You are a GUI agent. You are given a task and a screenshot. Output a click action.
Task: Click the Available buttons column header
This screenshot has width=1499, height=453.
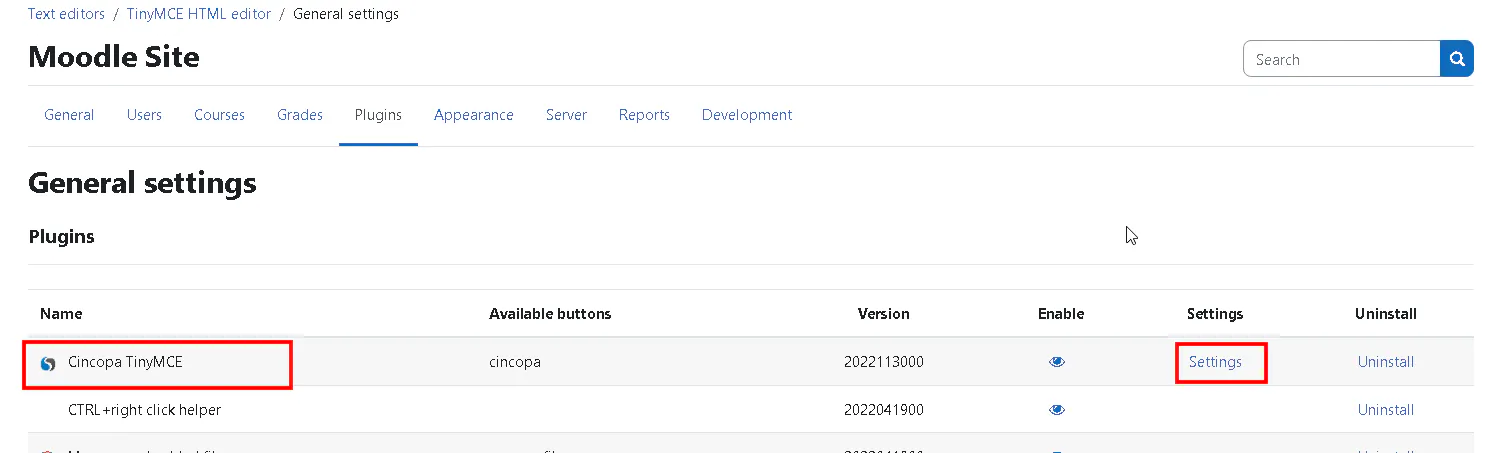click(550, 314)
